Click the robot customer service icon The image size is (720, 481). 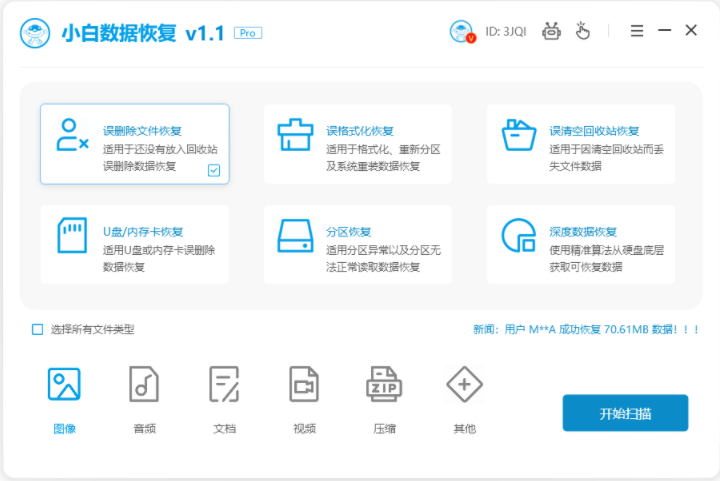(x=552, y=31)
